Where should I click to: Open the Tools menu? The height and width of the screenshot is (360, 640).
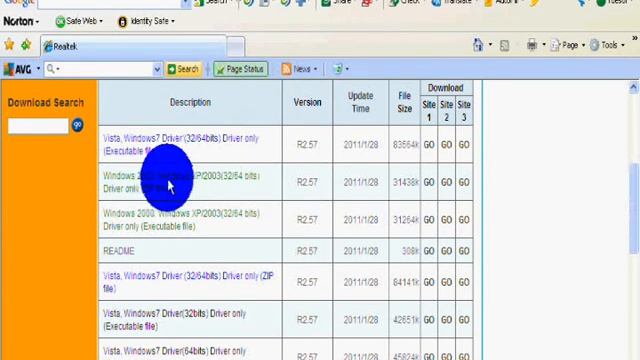[x=607, y=45]
